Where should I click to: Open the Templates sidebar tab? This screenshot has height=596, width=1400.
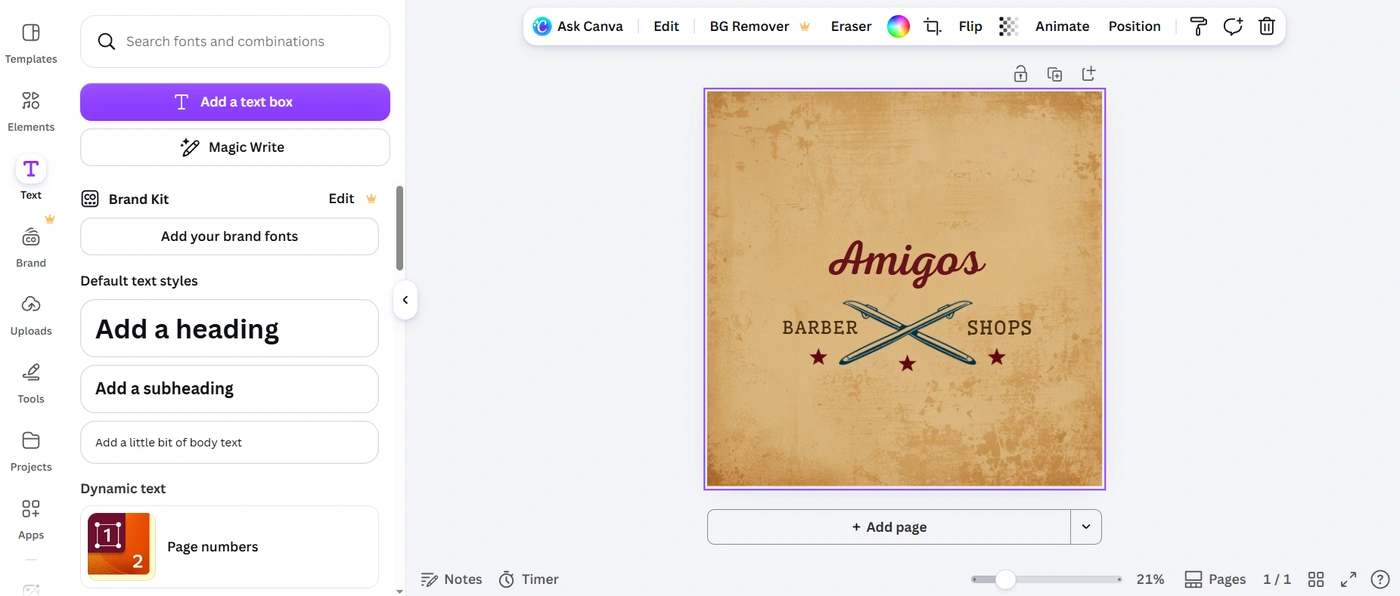coord(31,44)
